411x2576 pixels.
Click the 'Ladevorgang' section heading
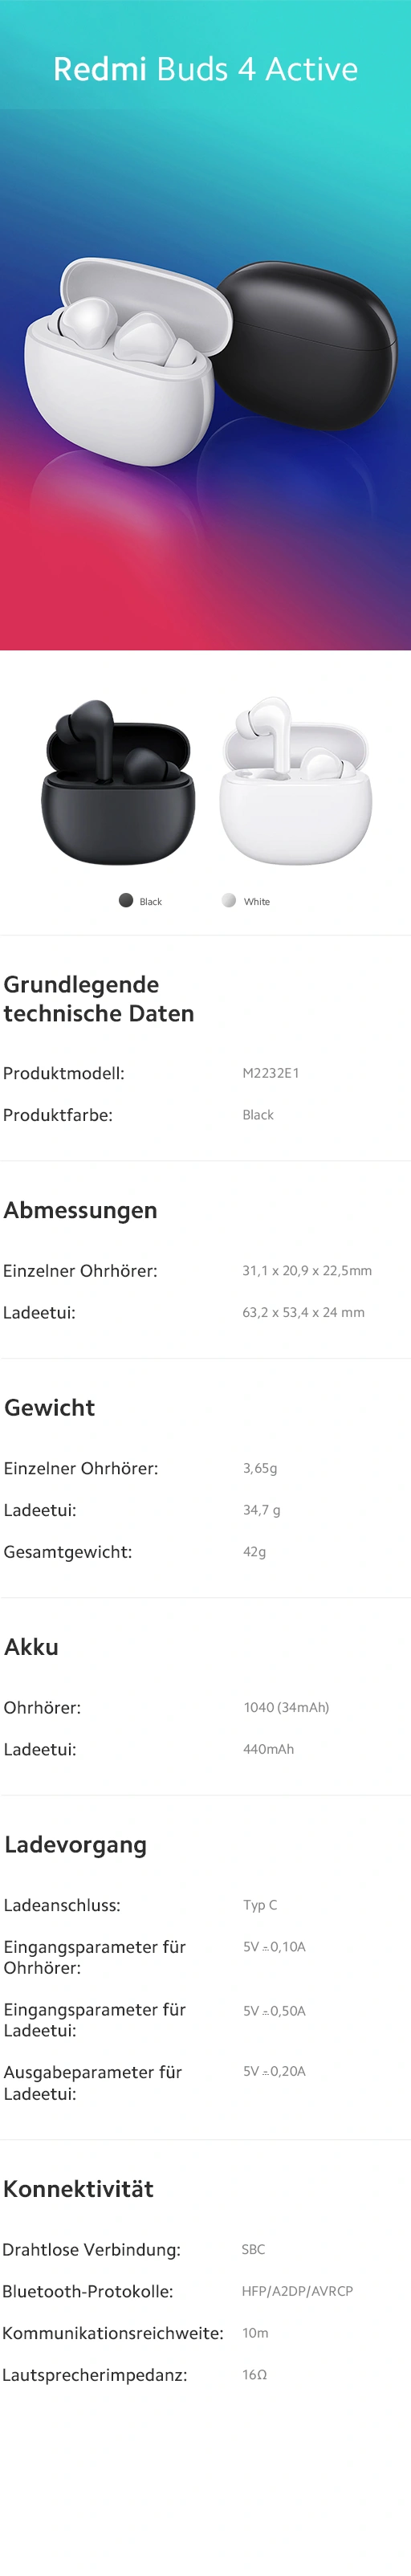click(75, 1845)
